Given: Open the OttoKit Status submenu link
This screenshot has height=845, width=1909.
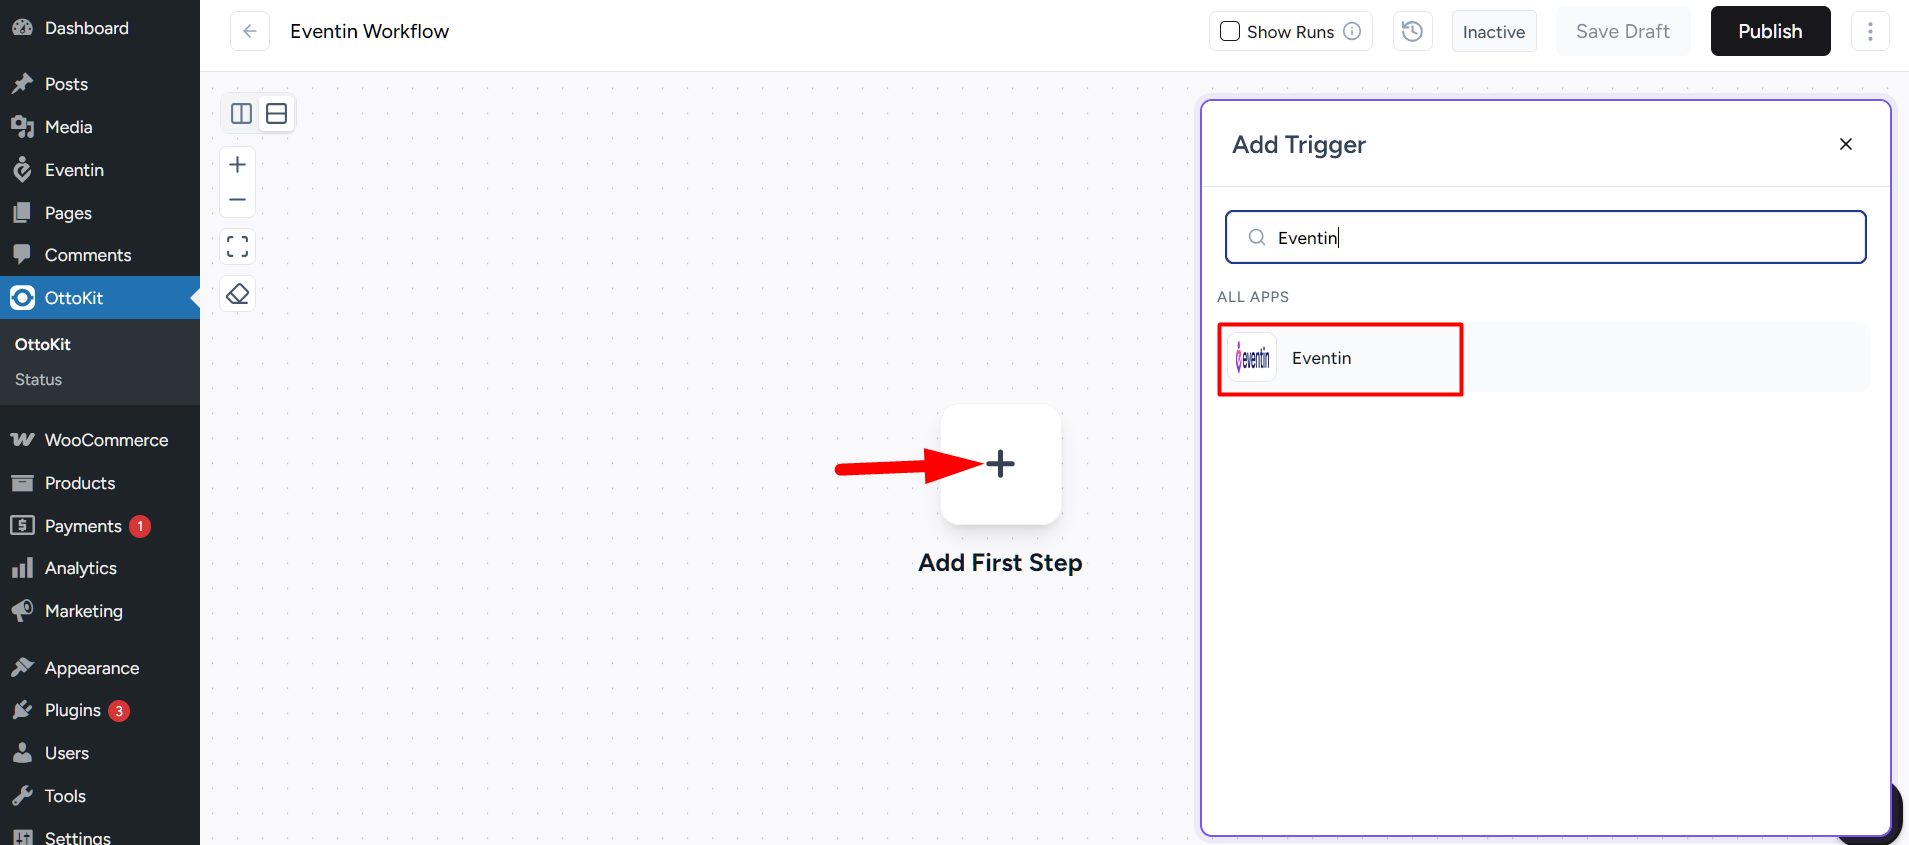Looking at the screenshot, I should 39,380.
